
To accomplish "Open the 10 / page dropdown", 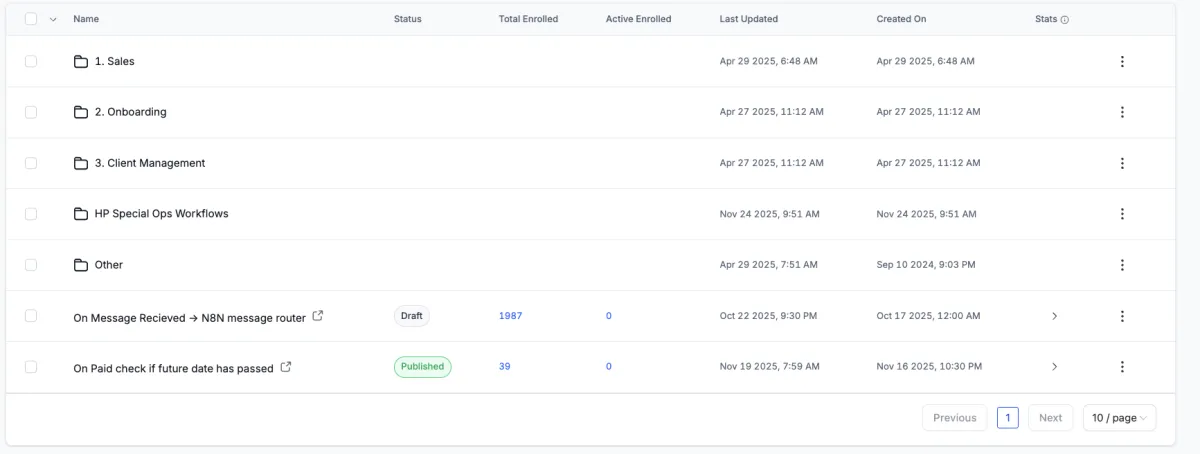I will [1119, 418].
